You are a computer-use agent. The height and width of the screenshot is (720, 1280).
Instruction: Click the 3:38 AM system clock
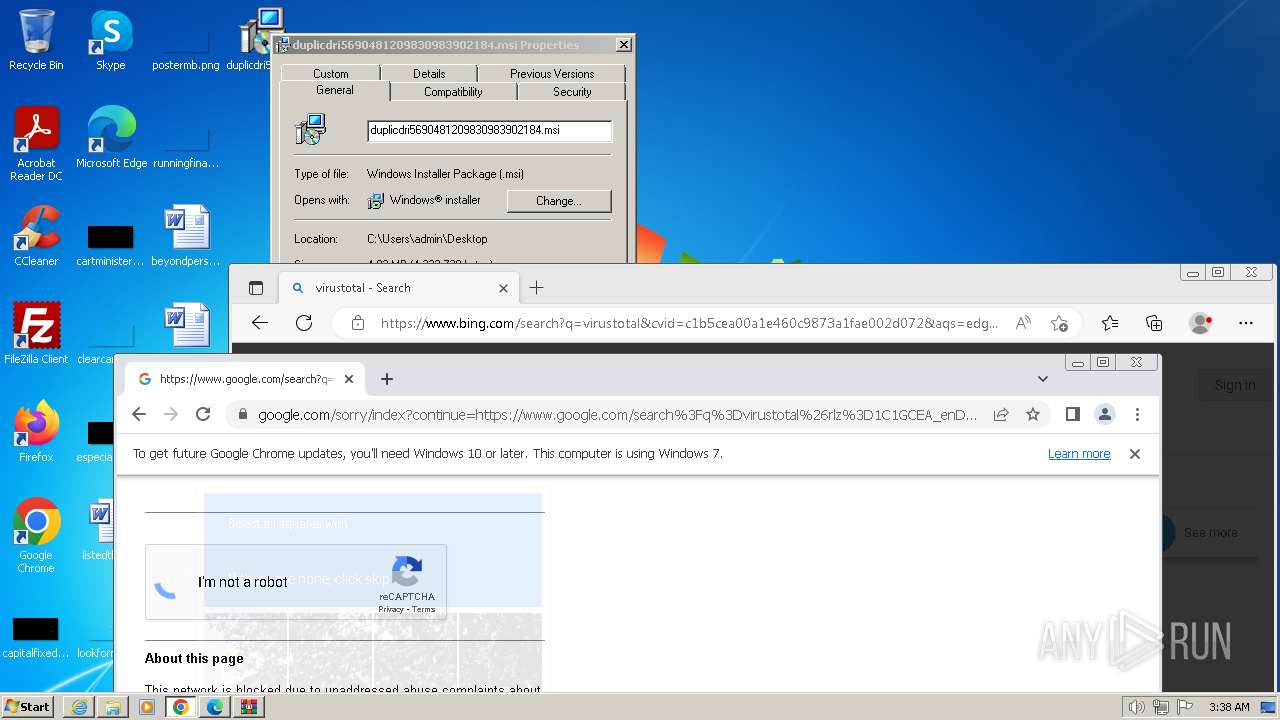[x=1229, y=707]
